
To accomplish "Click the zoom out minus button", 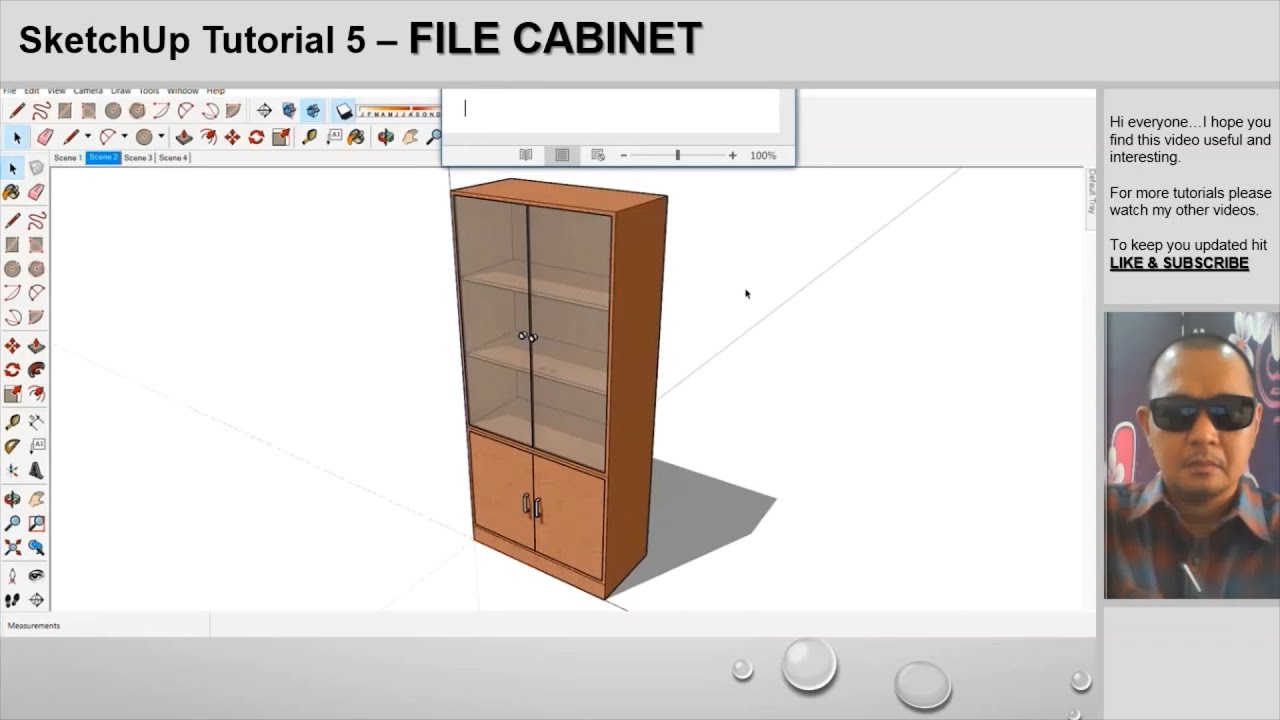I will [623, 155].
